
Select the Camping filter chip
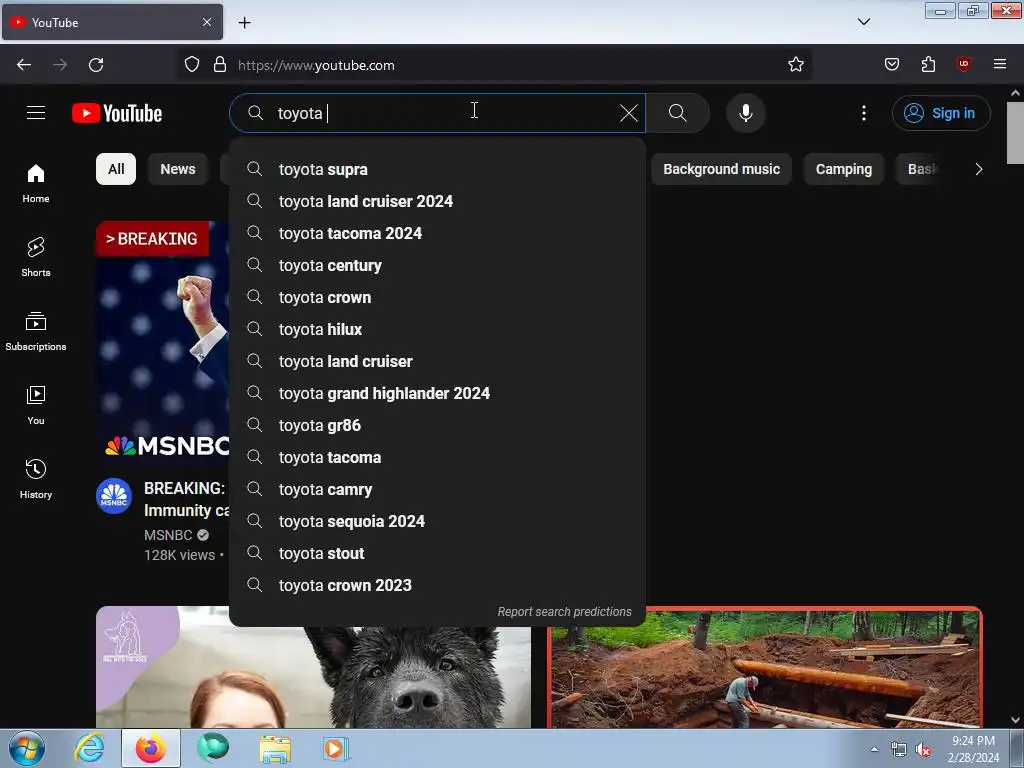pos(843,169)
